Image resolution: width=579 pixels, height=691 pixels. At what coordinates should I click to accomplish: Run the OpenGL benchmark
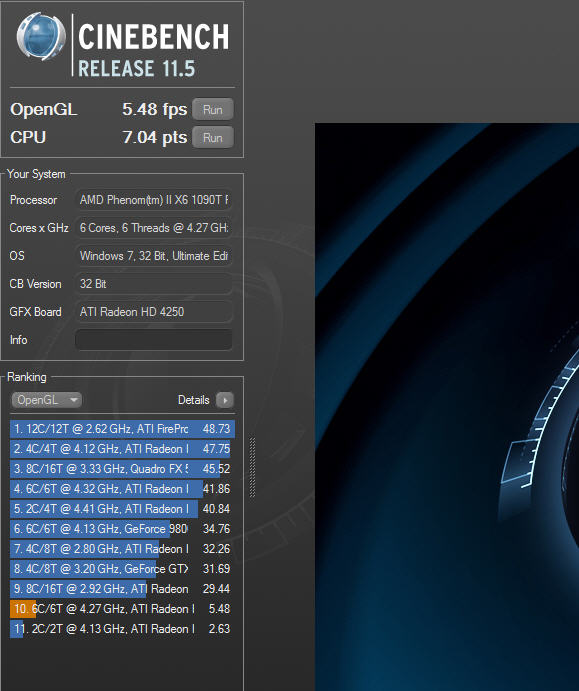click(212, 109)
